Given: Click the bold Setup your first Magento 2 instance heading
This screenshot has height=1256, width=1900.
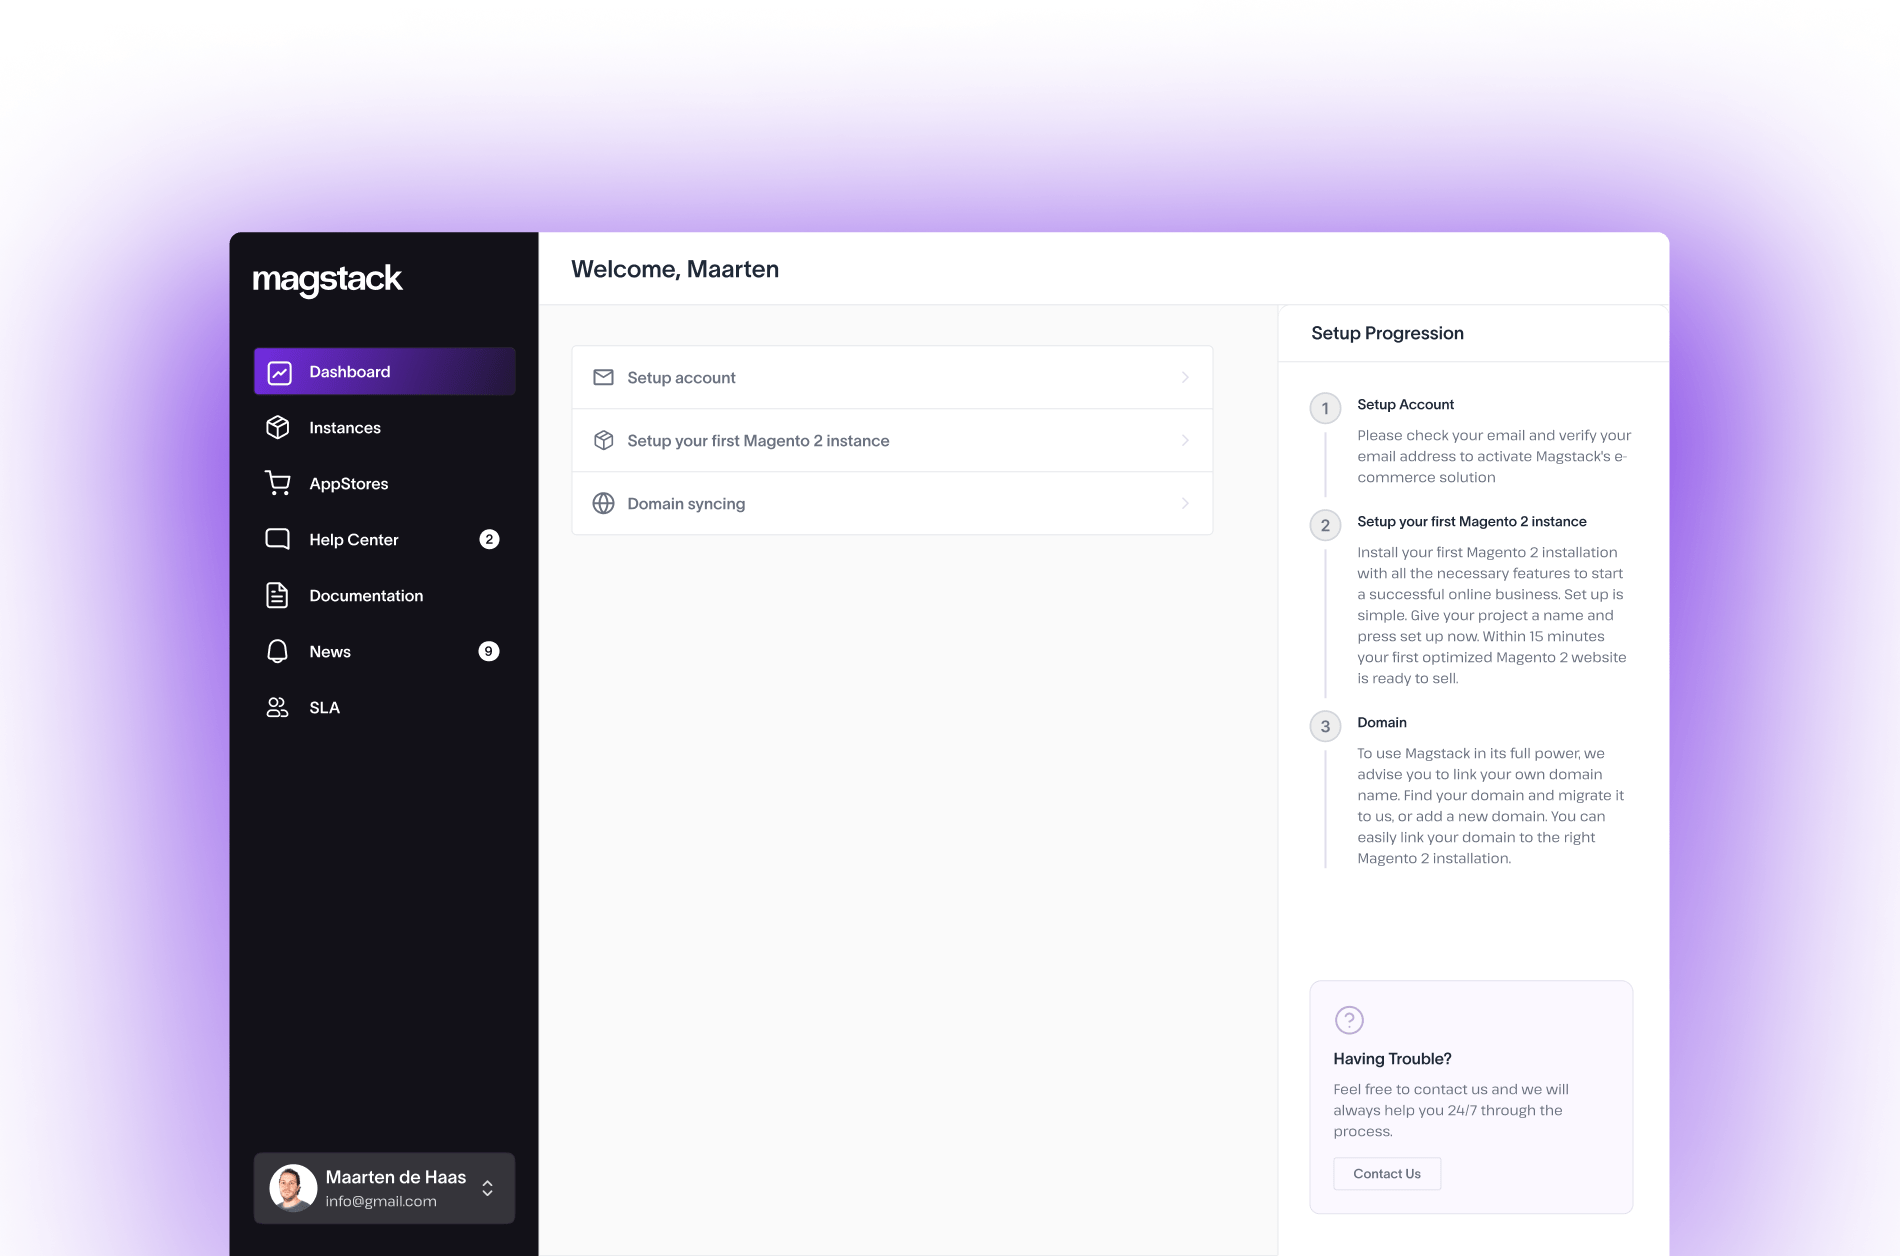Looking at the screenshot, I should pyautogui.click(x=1472, y=521).
